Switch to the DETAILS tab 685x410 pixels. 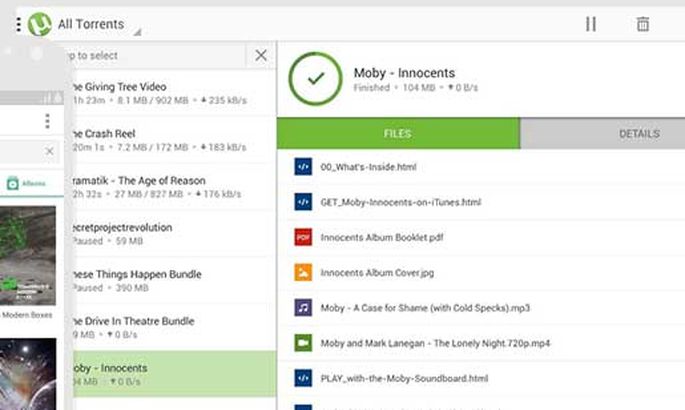(x=602, y=134)
